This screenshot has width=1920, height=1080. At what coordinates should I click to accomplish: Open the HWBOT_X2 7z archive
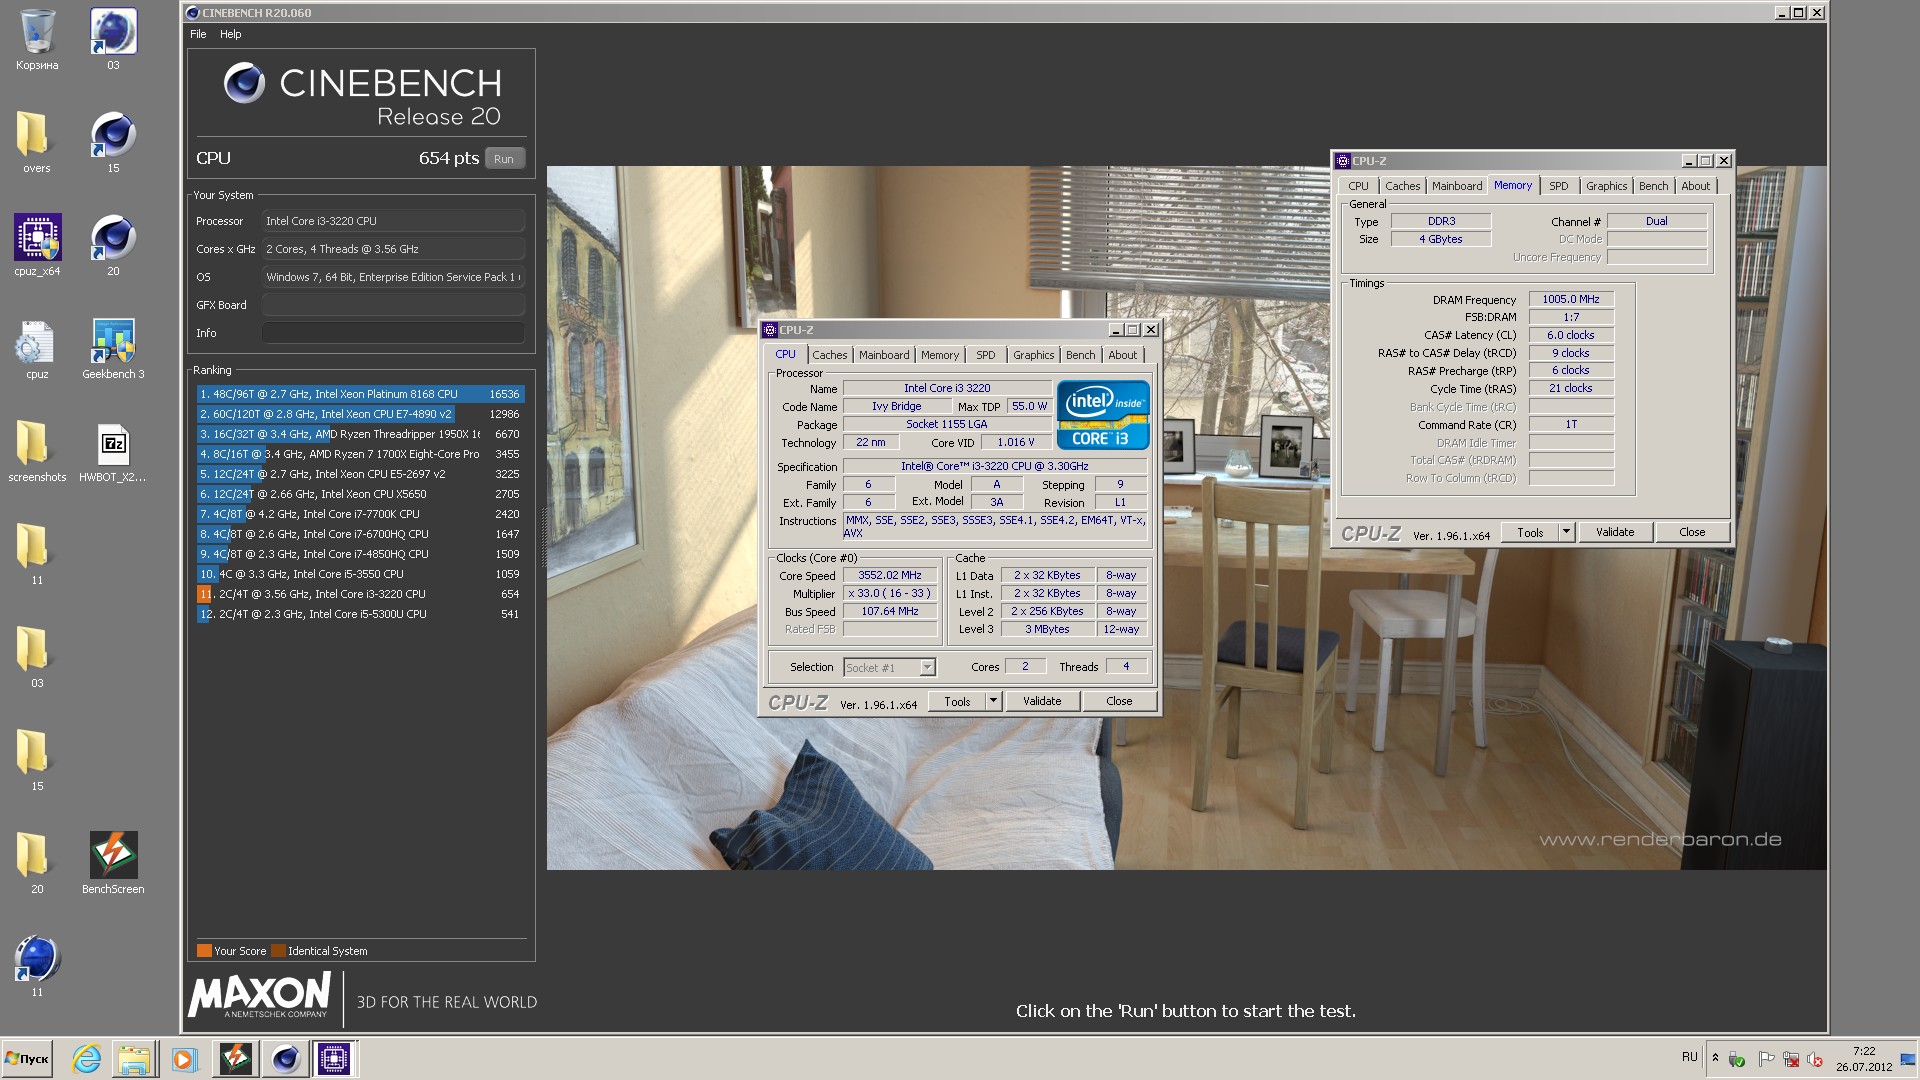pyautogui.click(x=113, y=452)
